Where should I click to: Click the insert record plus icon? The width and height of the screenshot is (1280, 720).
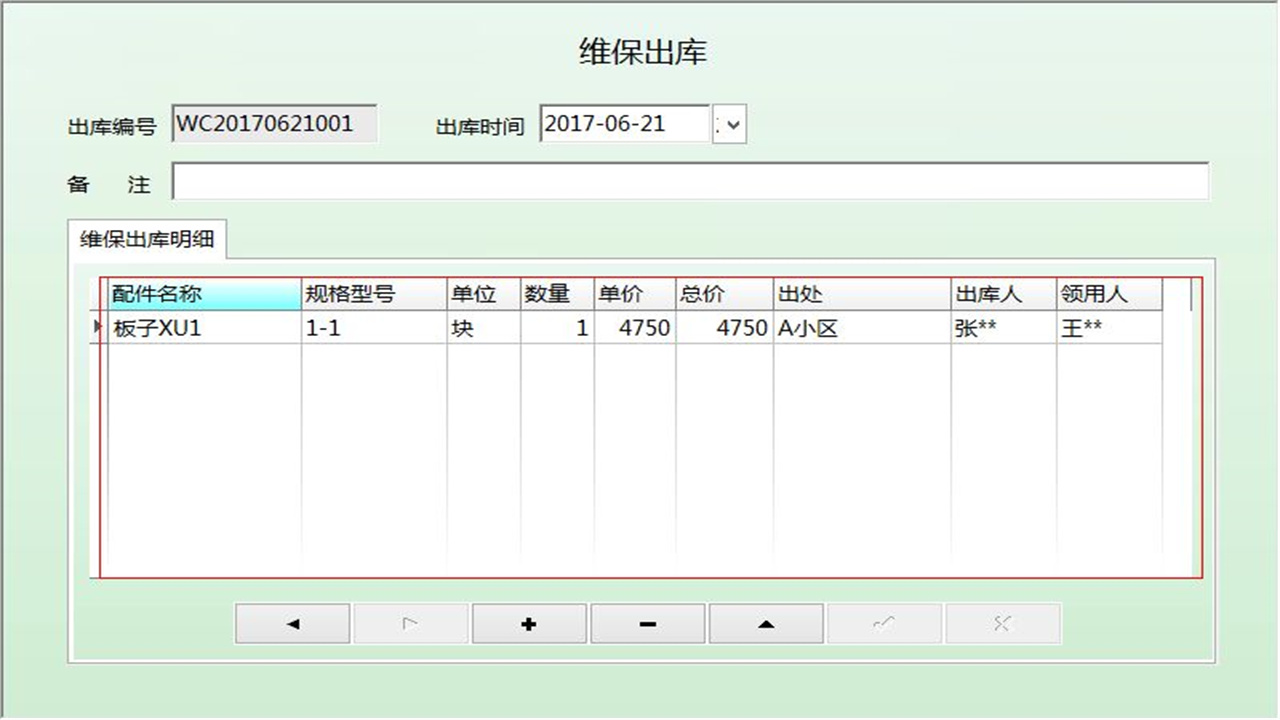coord(529,622)
